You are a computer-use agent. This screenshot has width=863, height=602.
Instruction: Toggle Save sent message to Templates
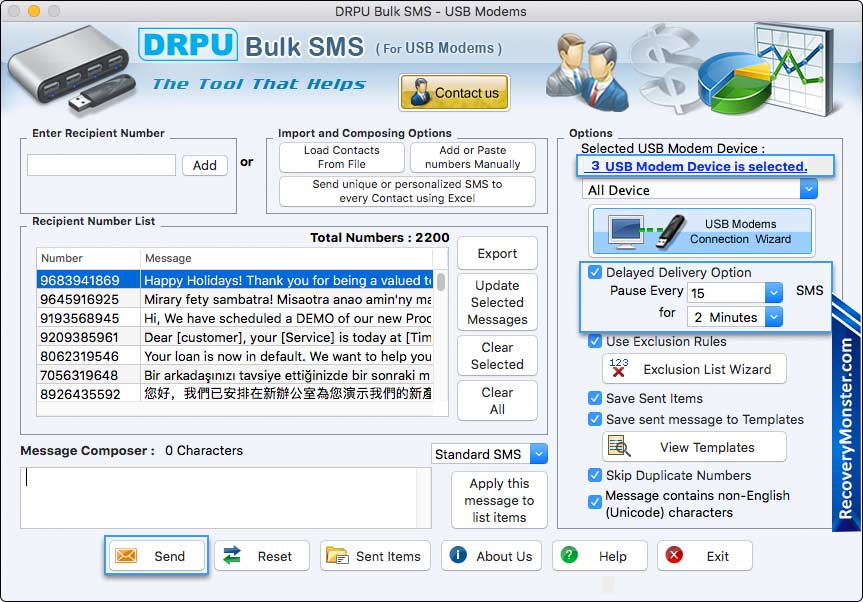click(594, 419)
